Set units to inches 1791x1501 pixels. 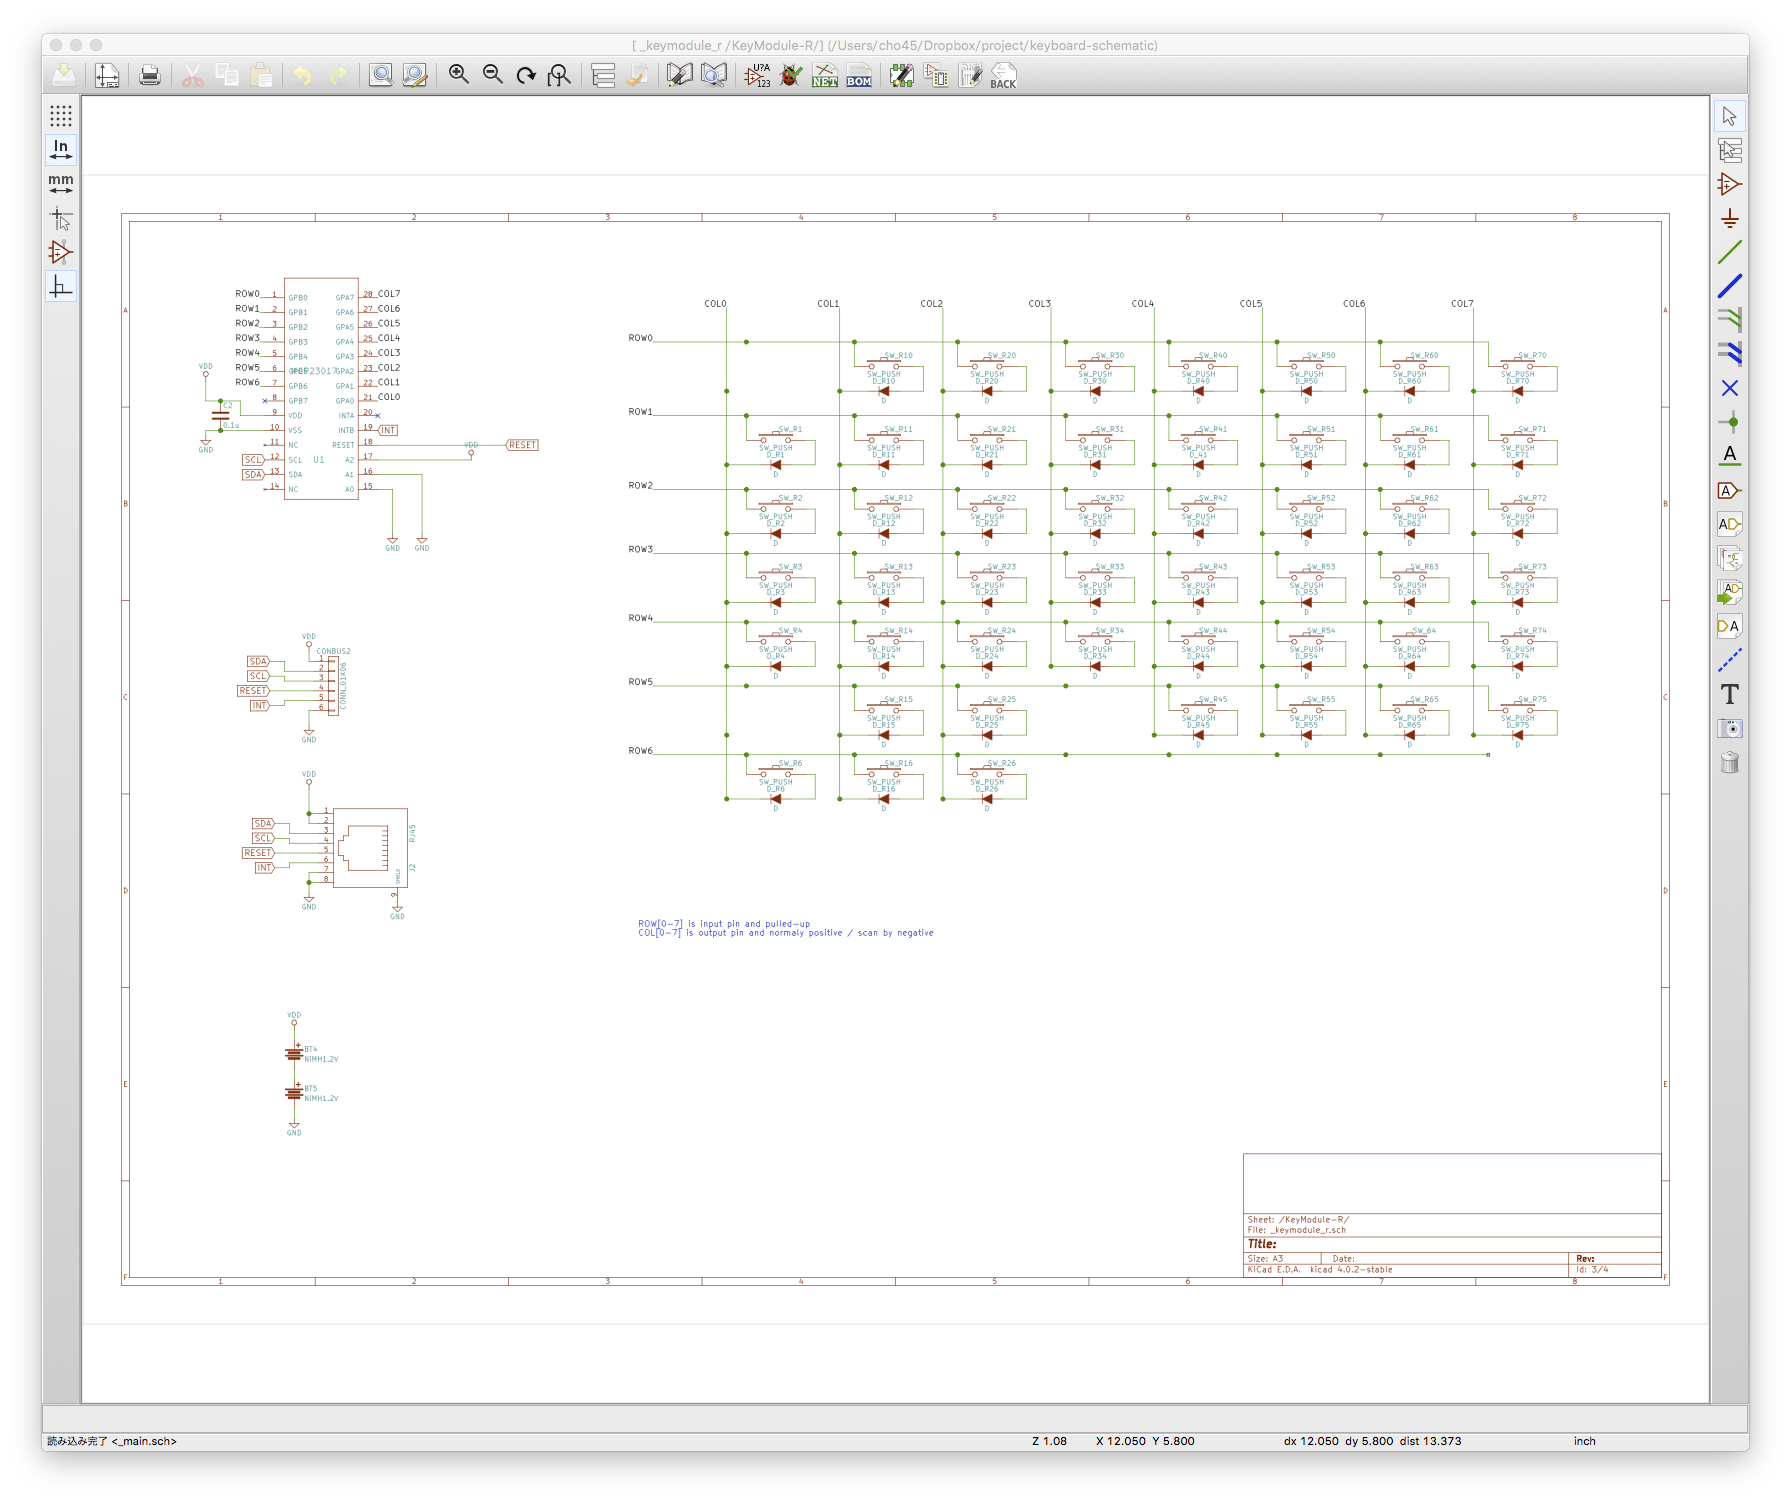[x=61, y=150]
